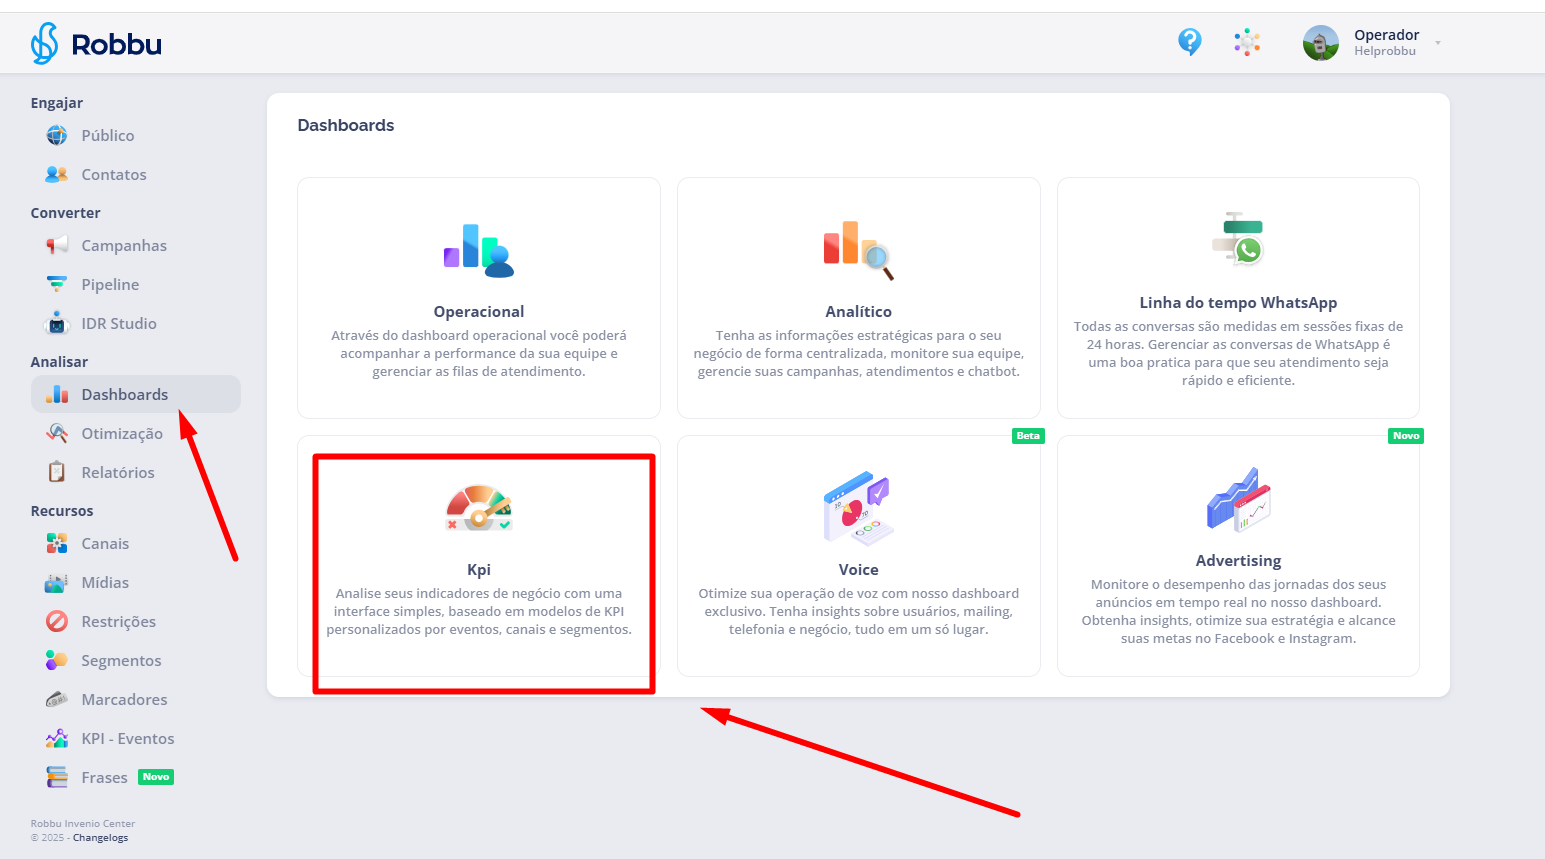The width and height of the screenshot is (1545, 859).
Task: Select the Otimização menu item
Action: pos(121,434)
